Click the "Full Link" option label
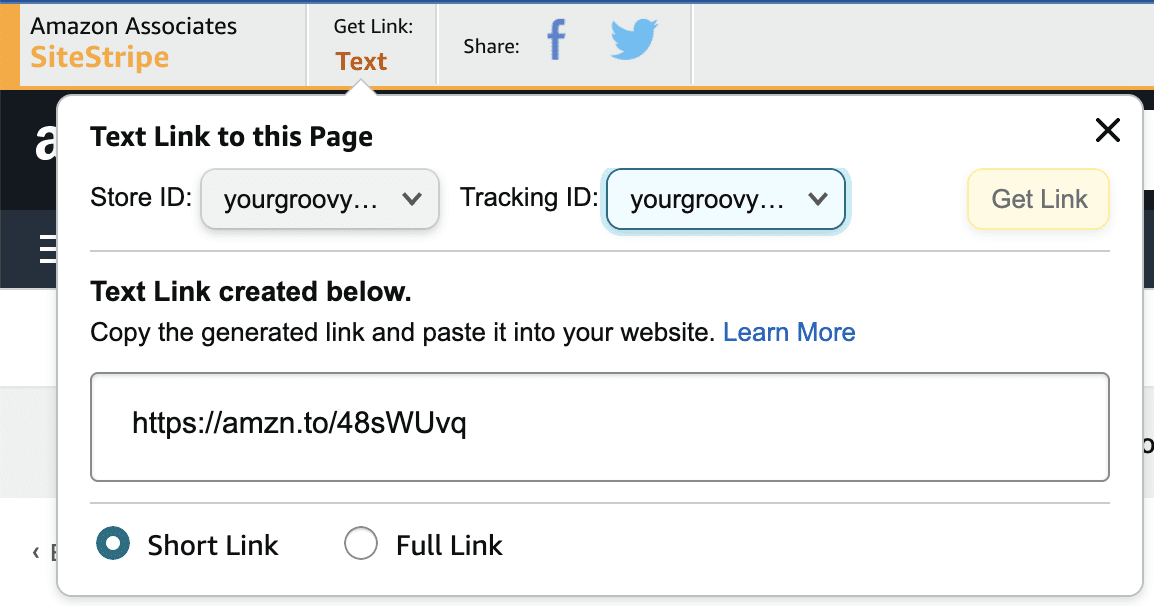This screenshot has height=606, width=1154. [449, 545]
